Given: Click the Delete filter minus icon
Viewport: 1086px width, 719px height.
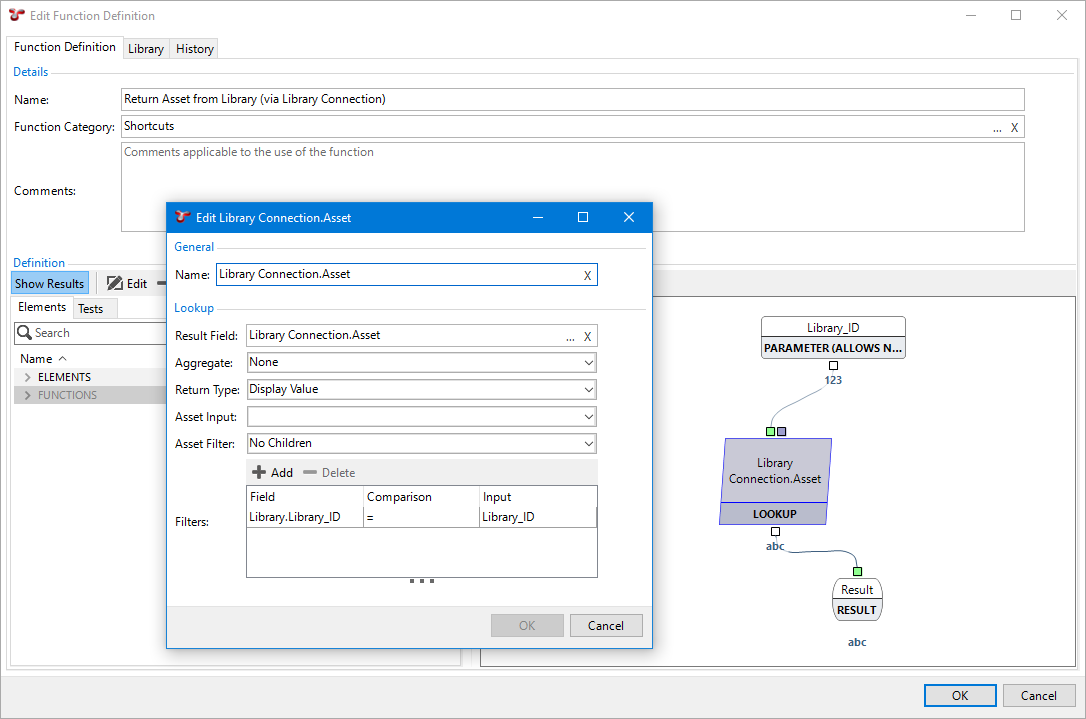Looking at the screenshot, I should 310,473.
